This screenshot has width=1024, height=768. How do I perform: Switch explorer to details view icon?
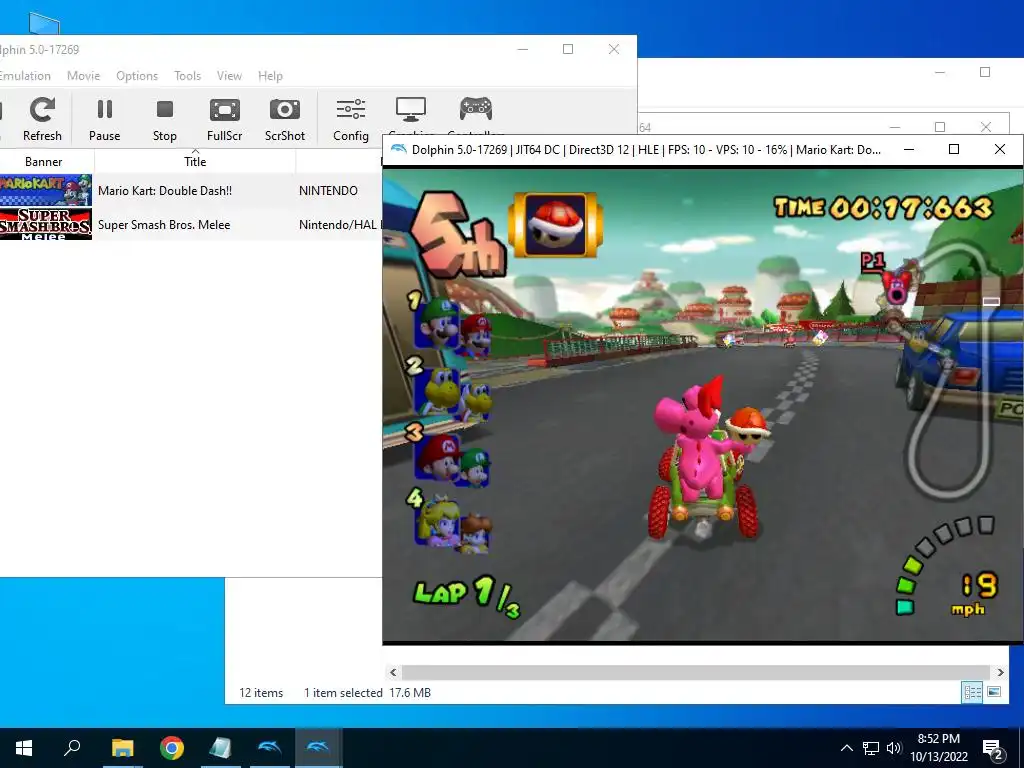click(x=972, y=692)
